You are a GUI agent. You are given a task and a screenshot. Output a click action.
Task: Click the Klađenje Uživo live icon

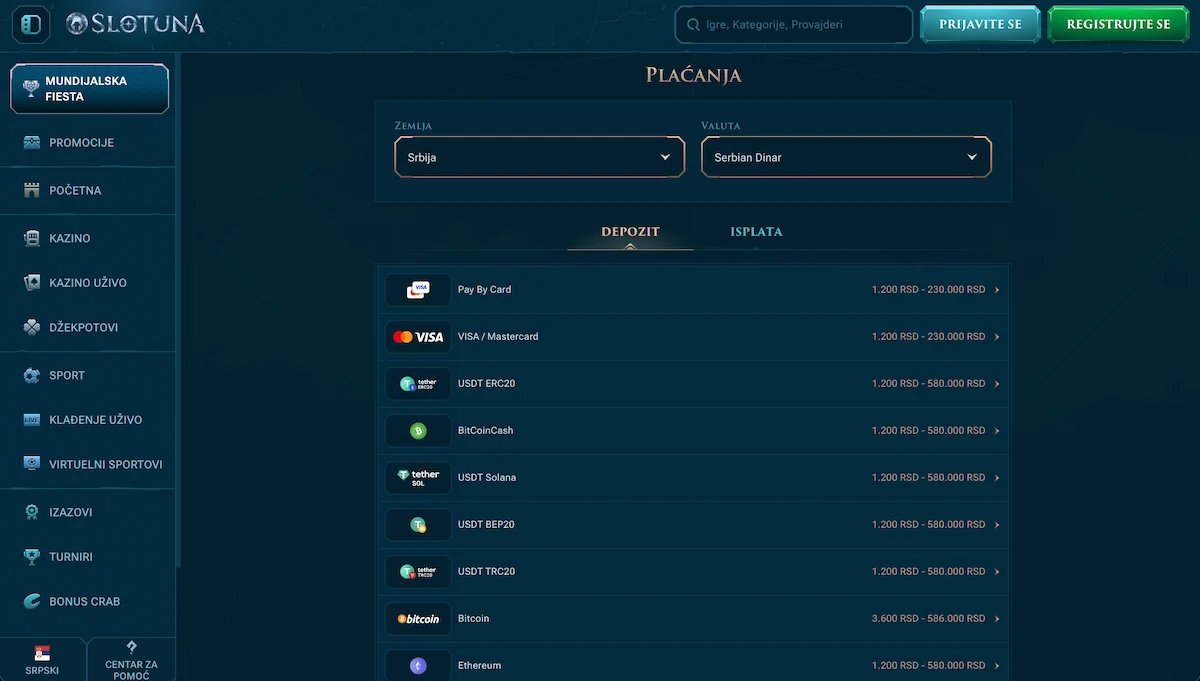click(x=31, y=420)
